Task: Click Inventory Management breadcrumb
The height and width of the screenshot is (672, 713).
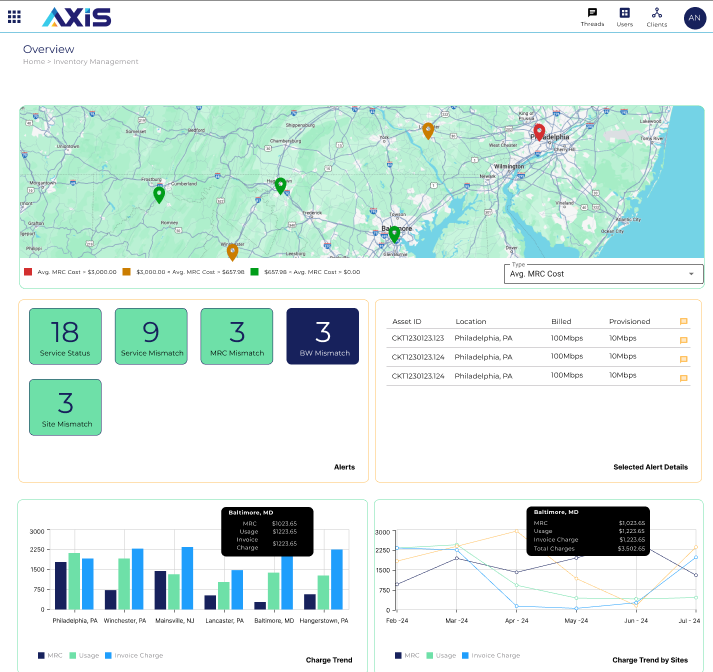Action: [x=96, y=61]
